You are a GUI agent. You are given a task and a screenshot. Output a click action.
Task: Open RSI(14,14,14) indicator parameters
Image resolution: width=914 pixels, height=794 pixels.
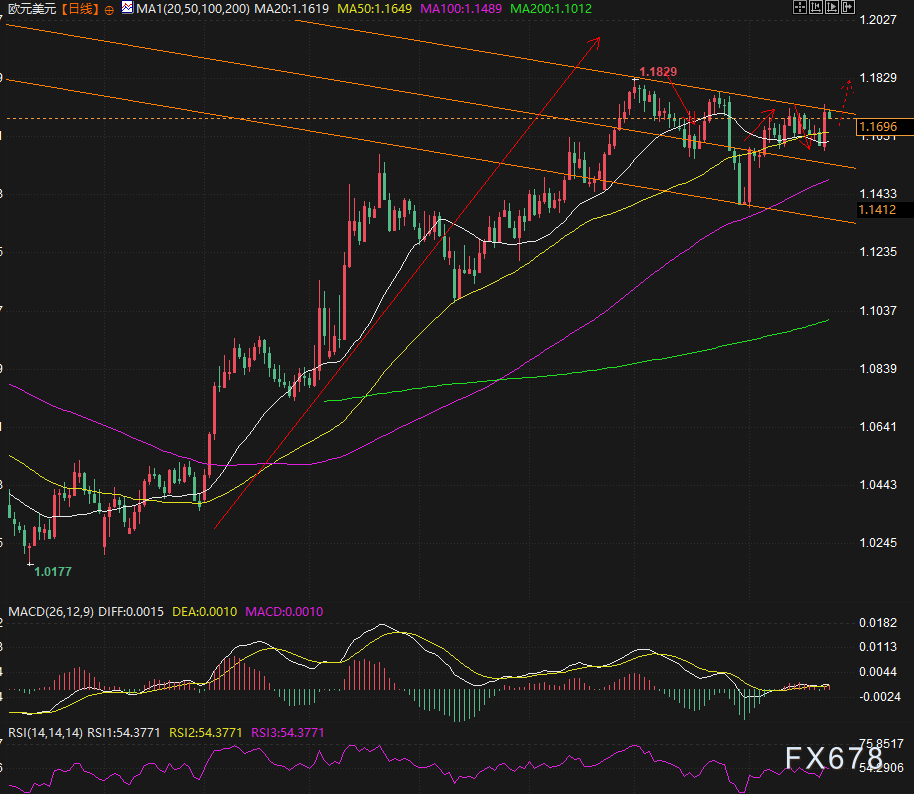tap(45, 731)
